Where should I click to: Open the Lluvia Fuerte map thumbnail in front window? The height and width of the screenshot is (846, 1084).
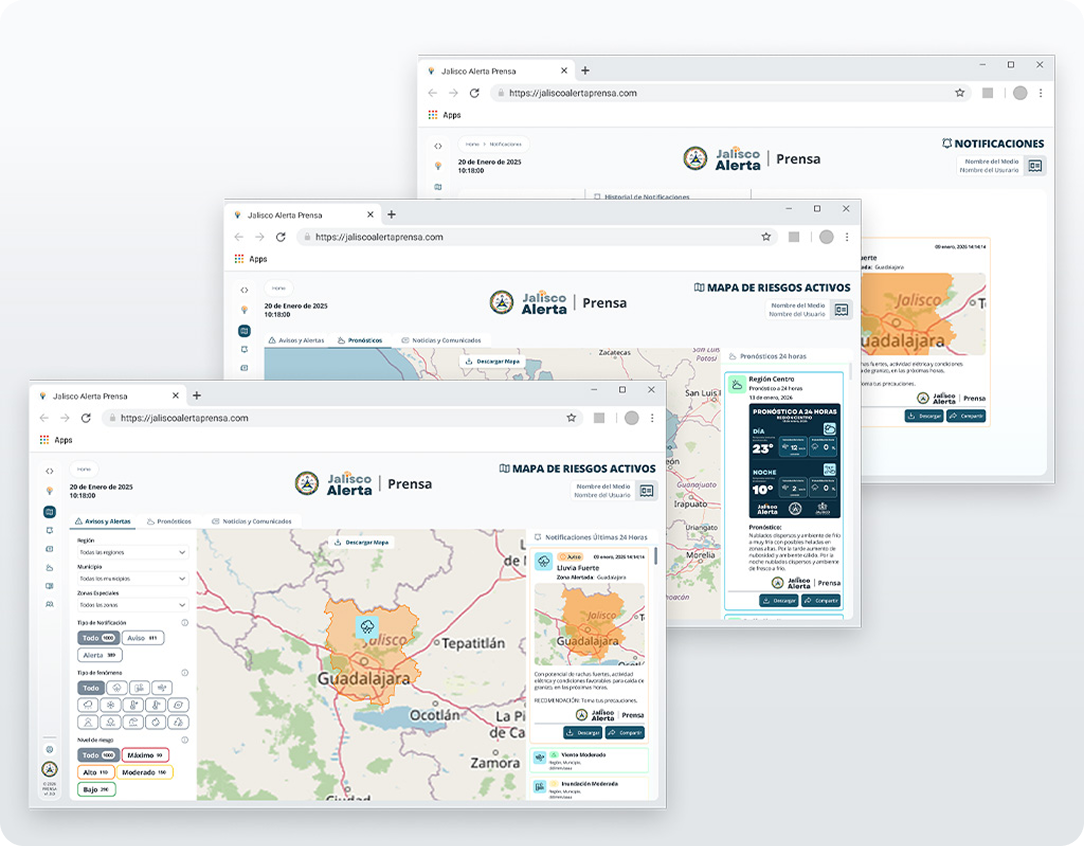[x=589, y=625]
